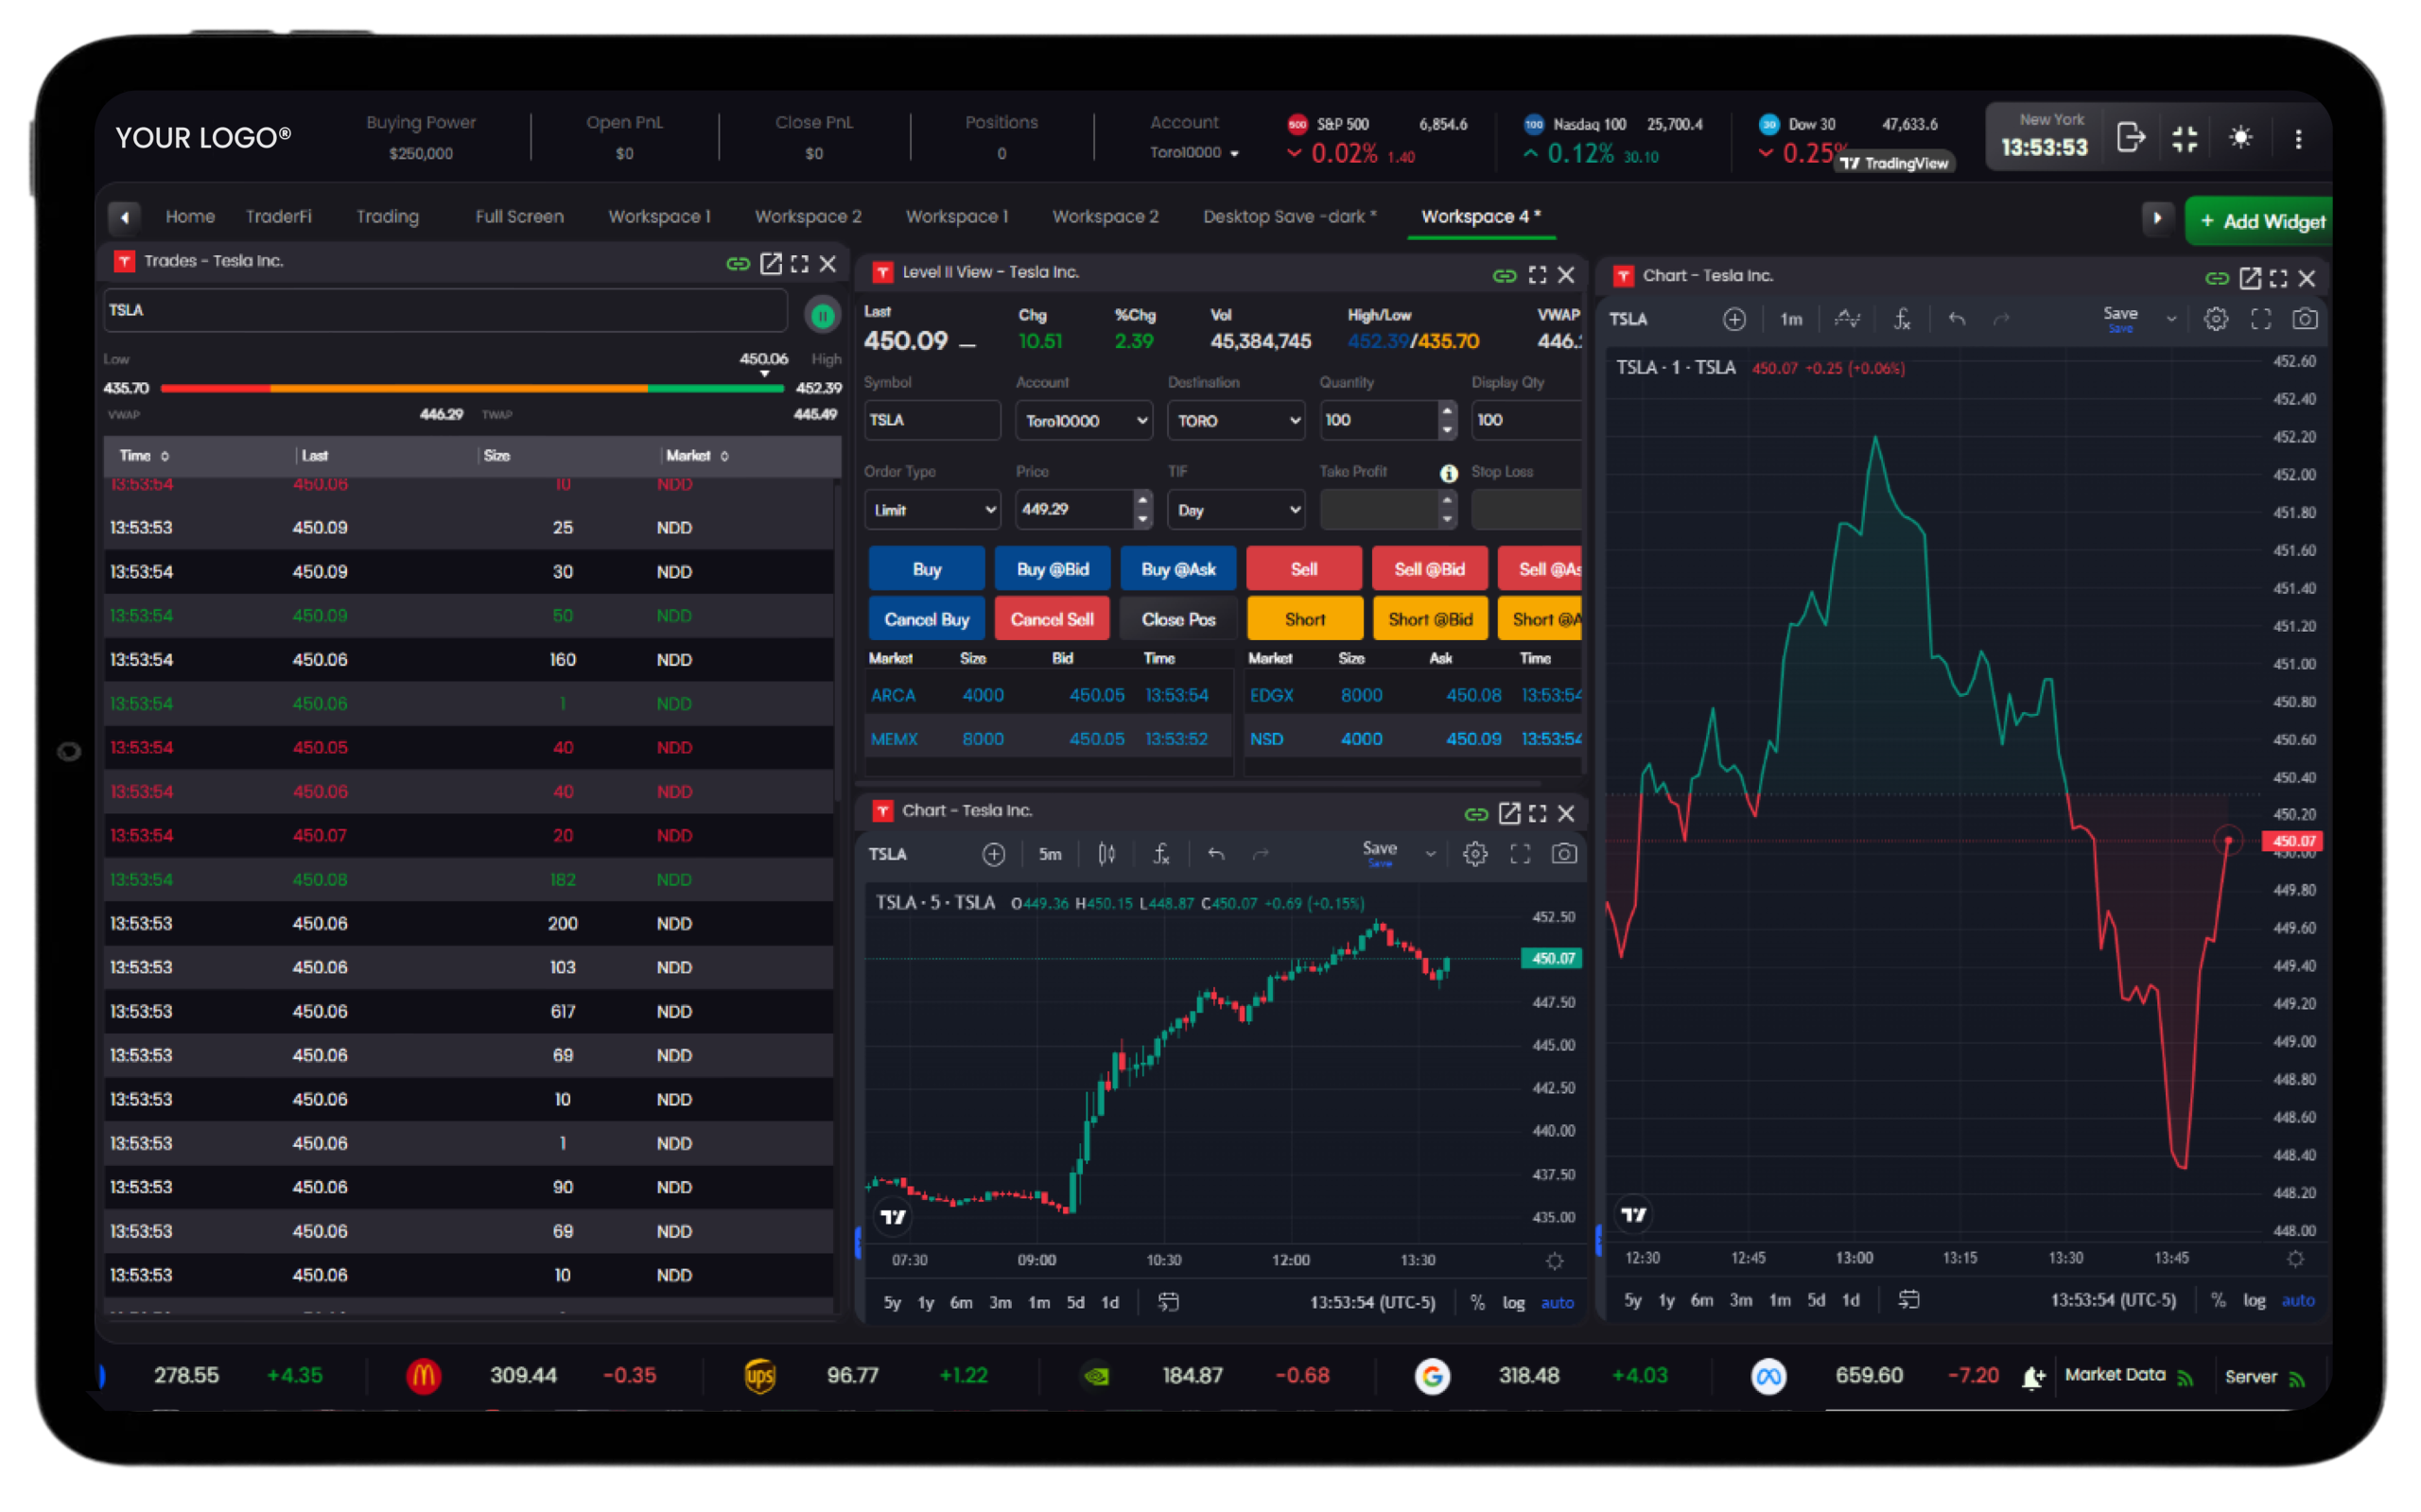Switch to the Trading tab
Viewport: 2421px width, 1512px height.
pos(387,216)
